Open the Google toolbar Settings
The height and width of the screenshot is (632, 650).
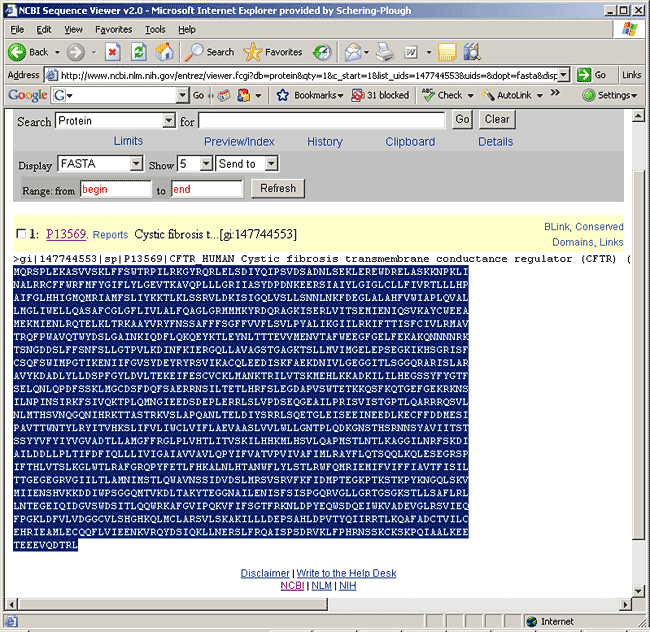609,95
